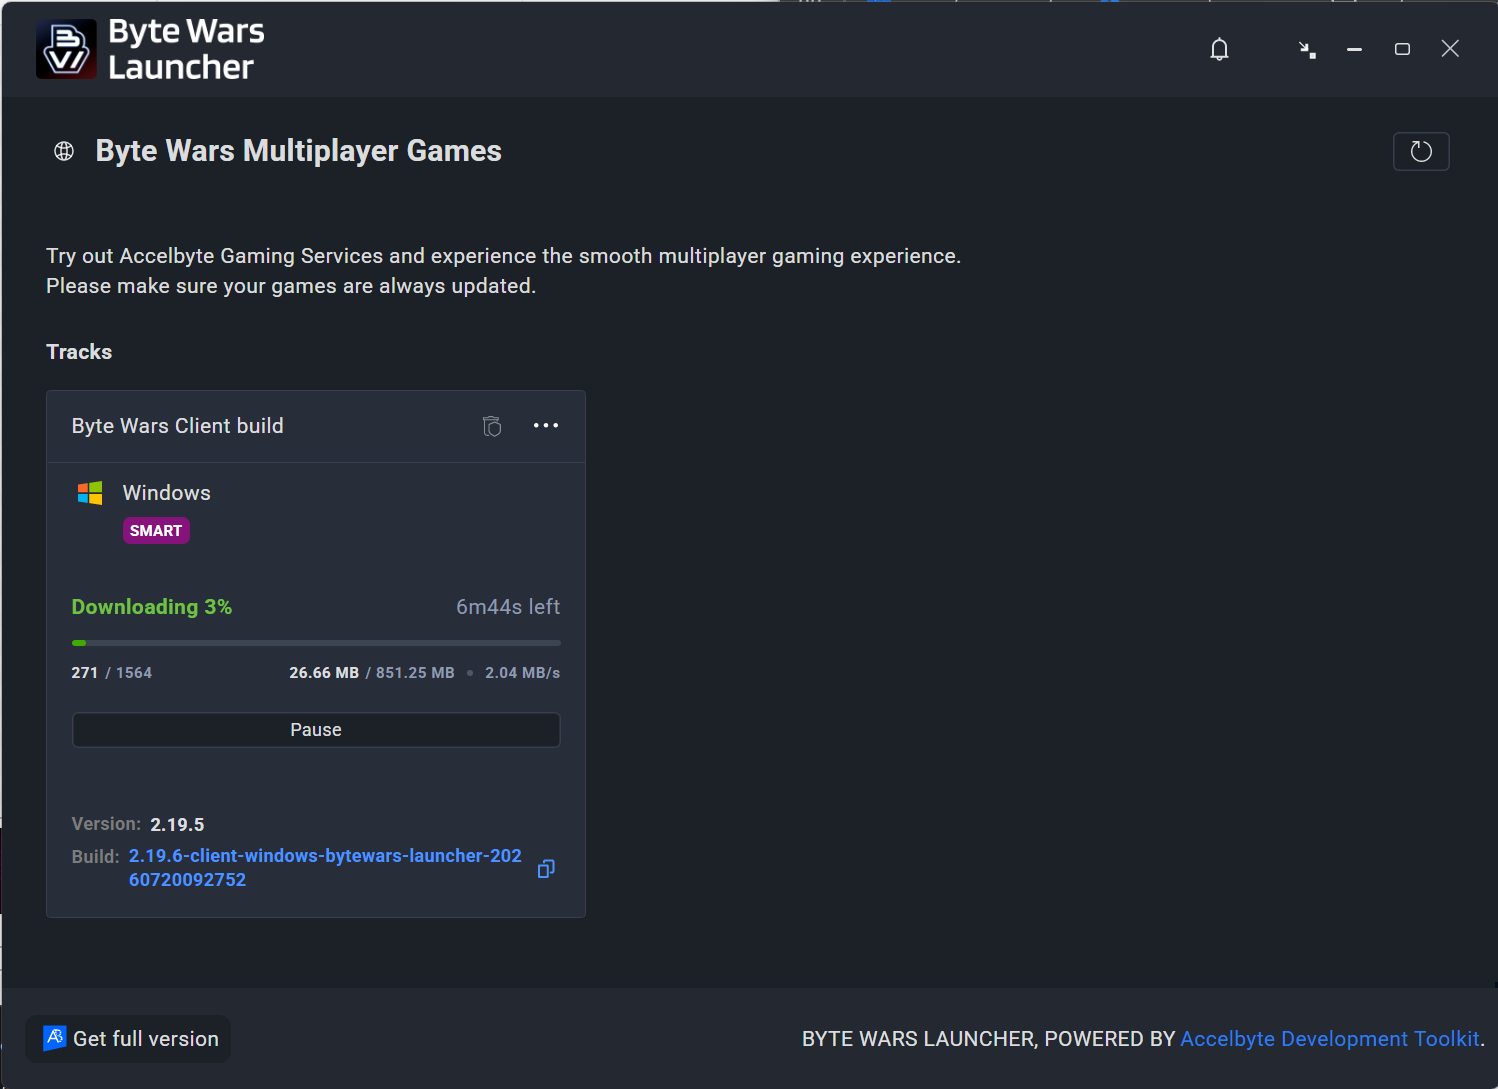Pause the download
Screen dimensions: 1498x1089
[x=316, y=730]
